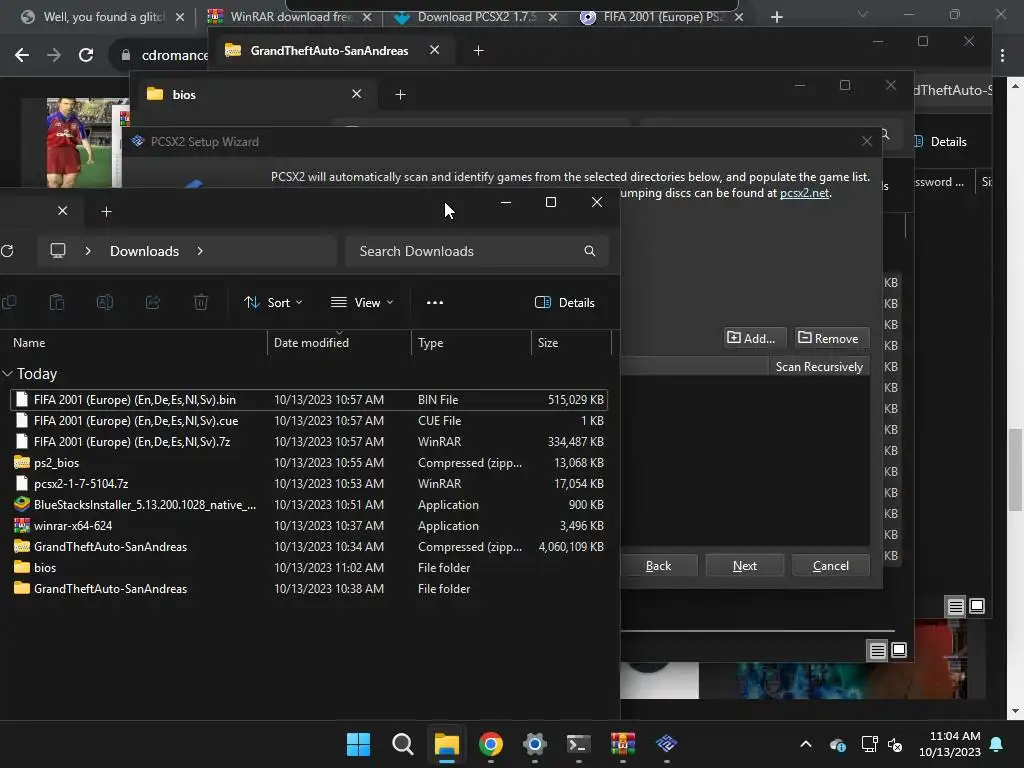This screenshot has height=768, width=1024.
Task: Sort by the Size column header
Action: [571, 342]
